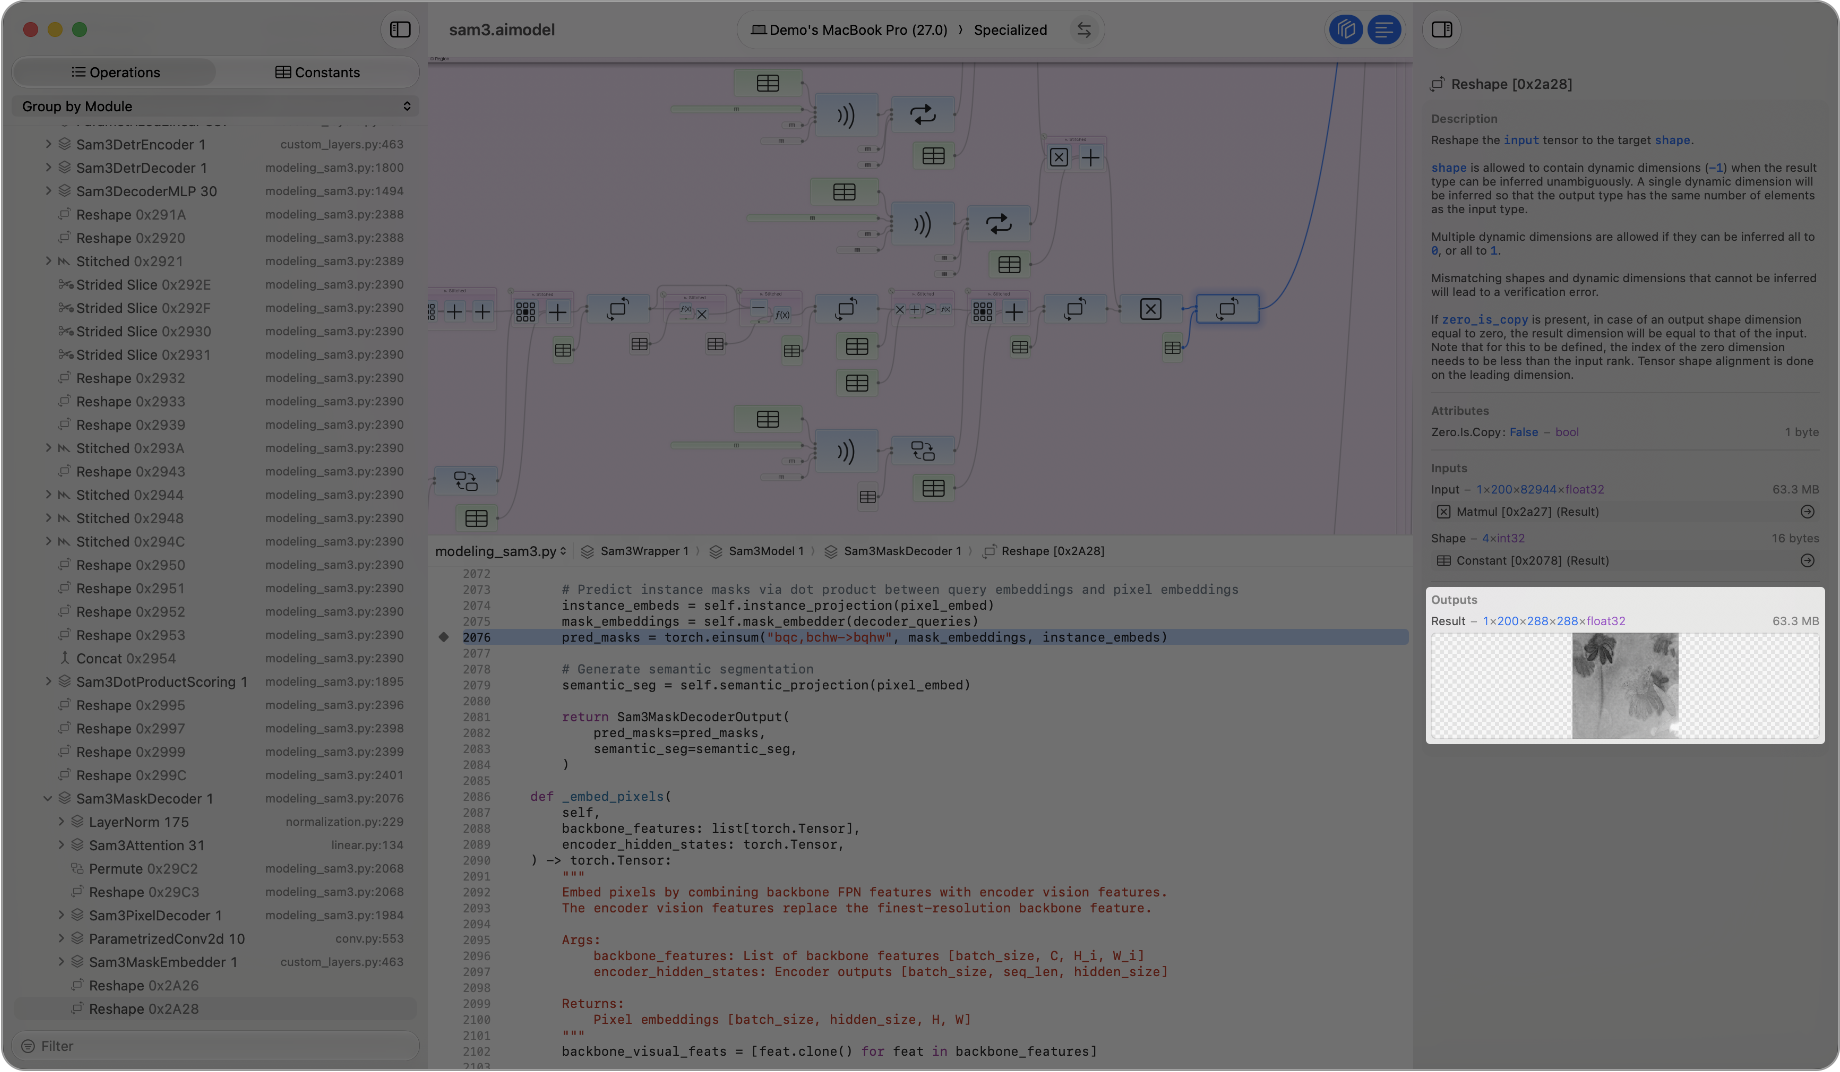Screen dimensions: 1840x1072
Task: Select the Permute 0x29C2 operation row
Action: (215, 869)
